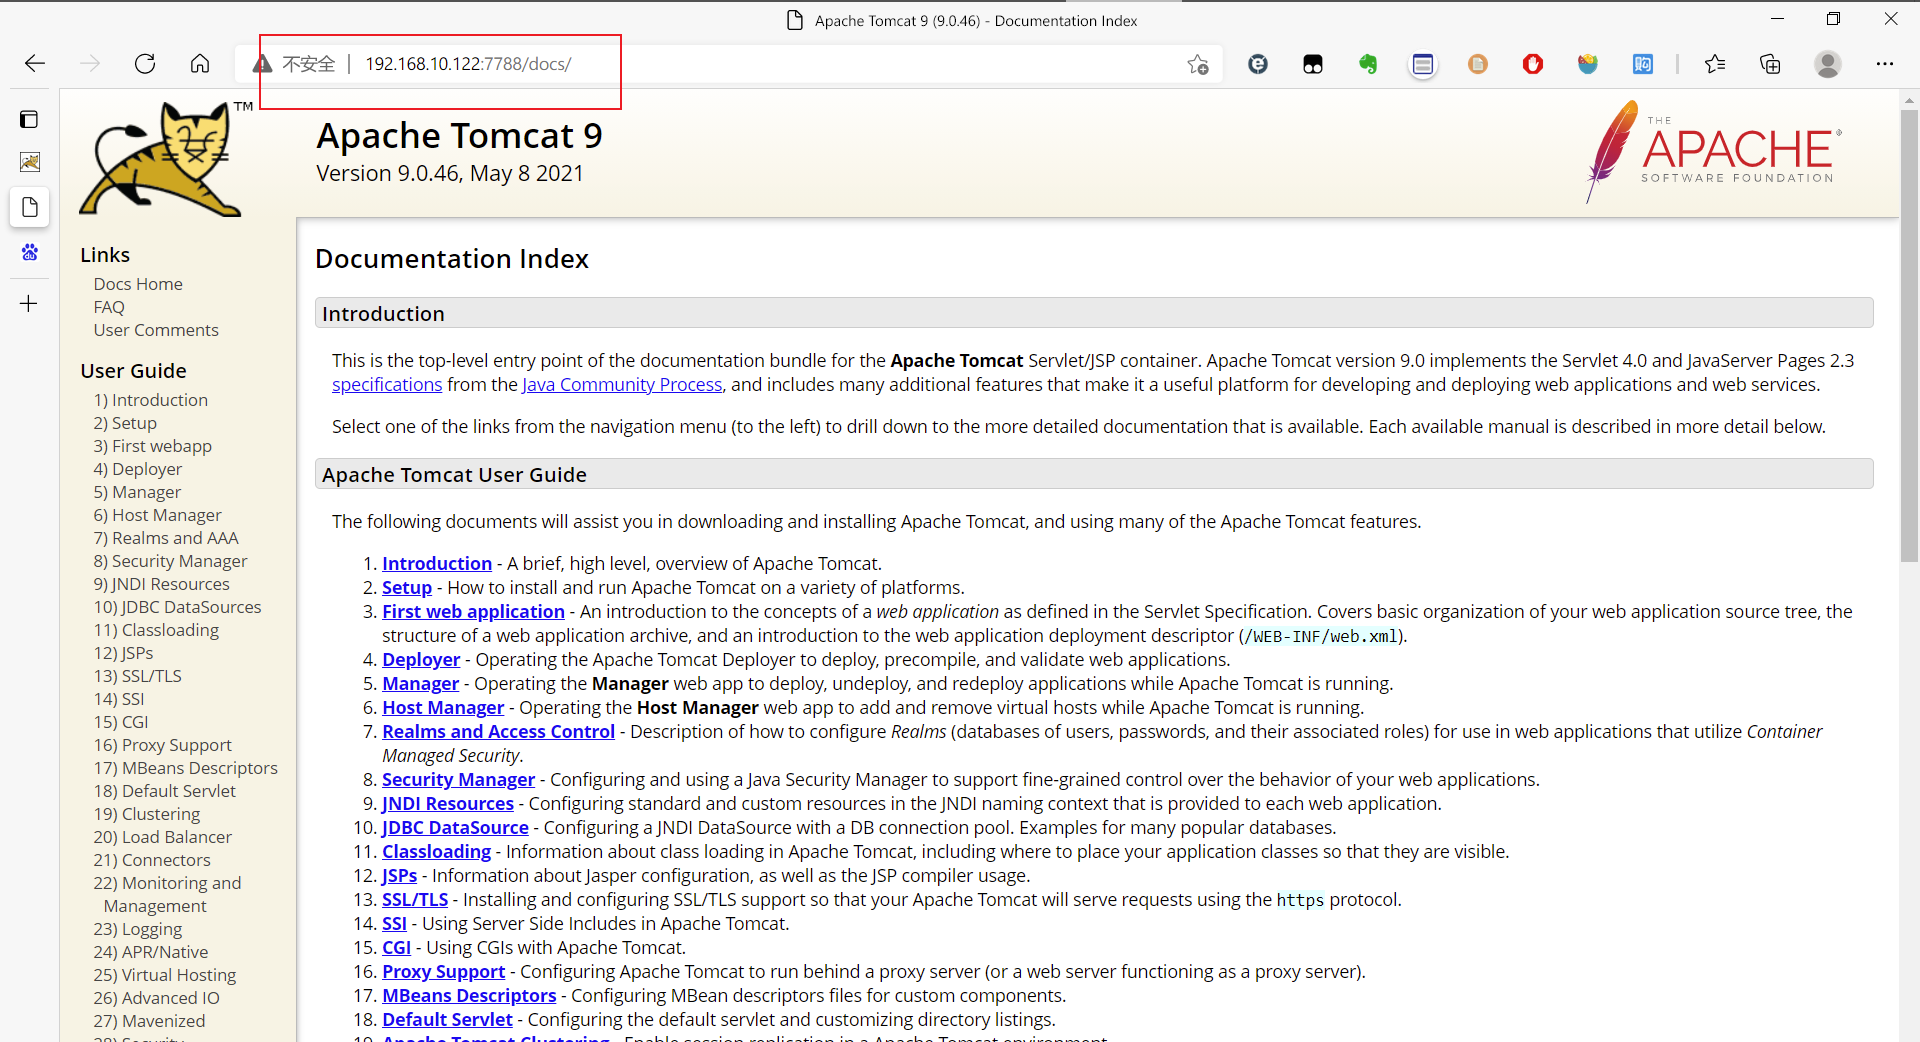Open sidebar item 9) JNDI Resources
Image resolution: width=1920 pixels, height=1042 pixels.
[162, 584]
